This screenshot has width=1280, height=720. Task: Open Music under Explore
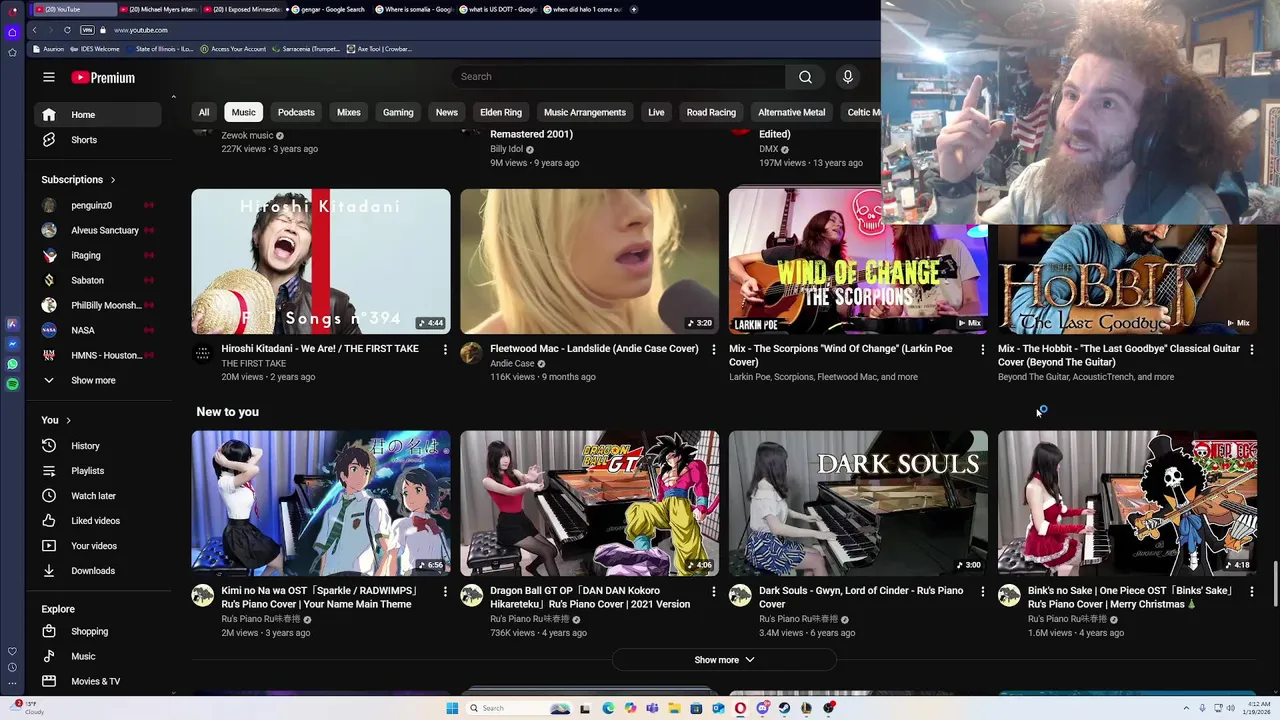coord(97,656)
